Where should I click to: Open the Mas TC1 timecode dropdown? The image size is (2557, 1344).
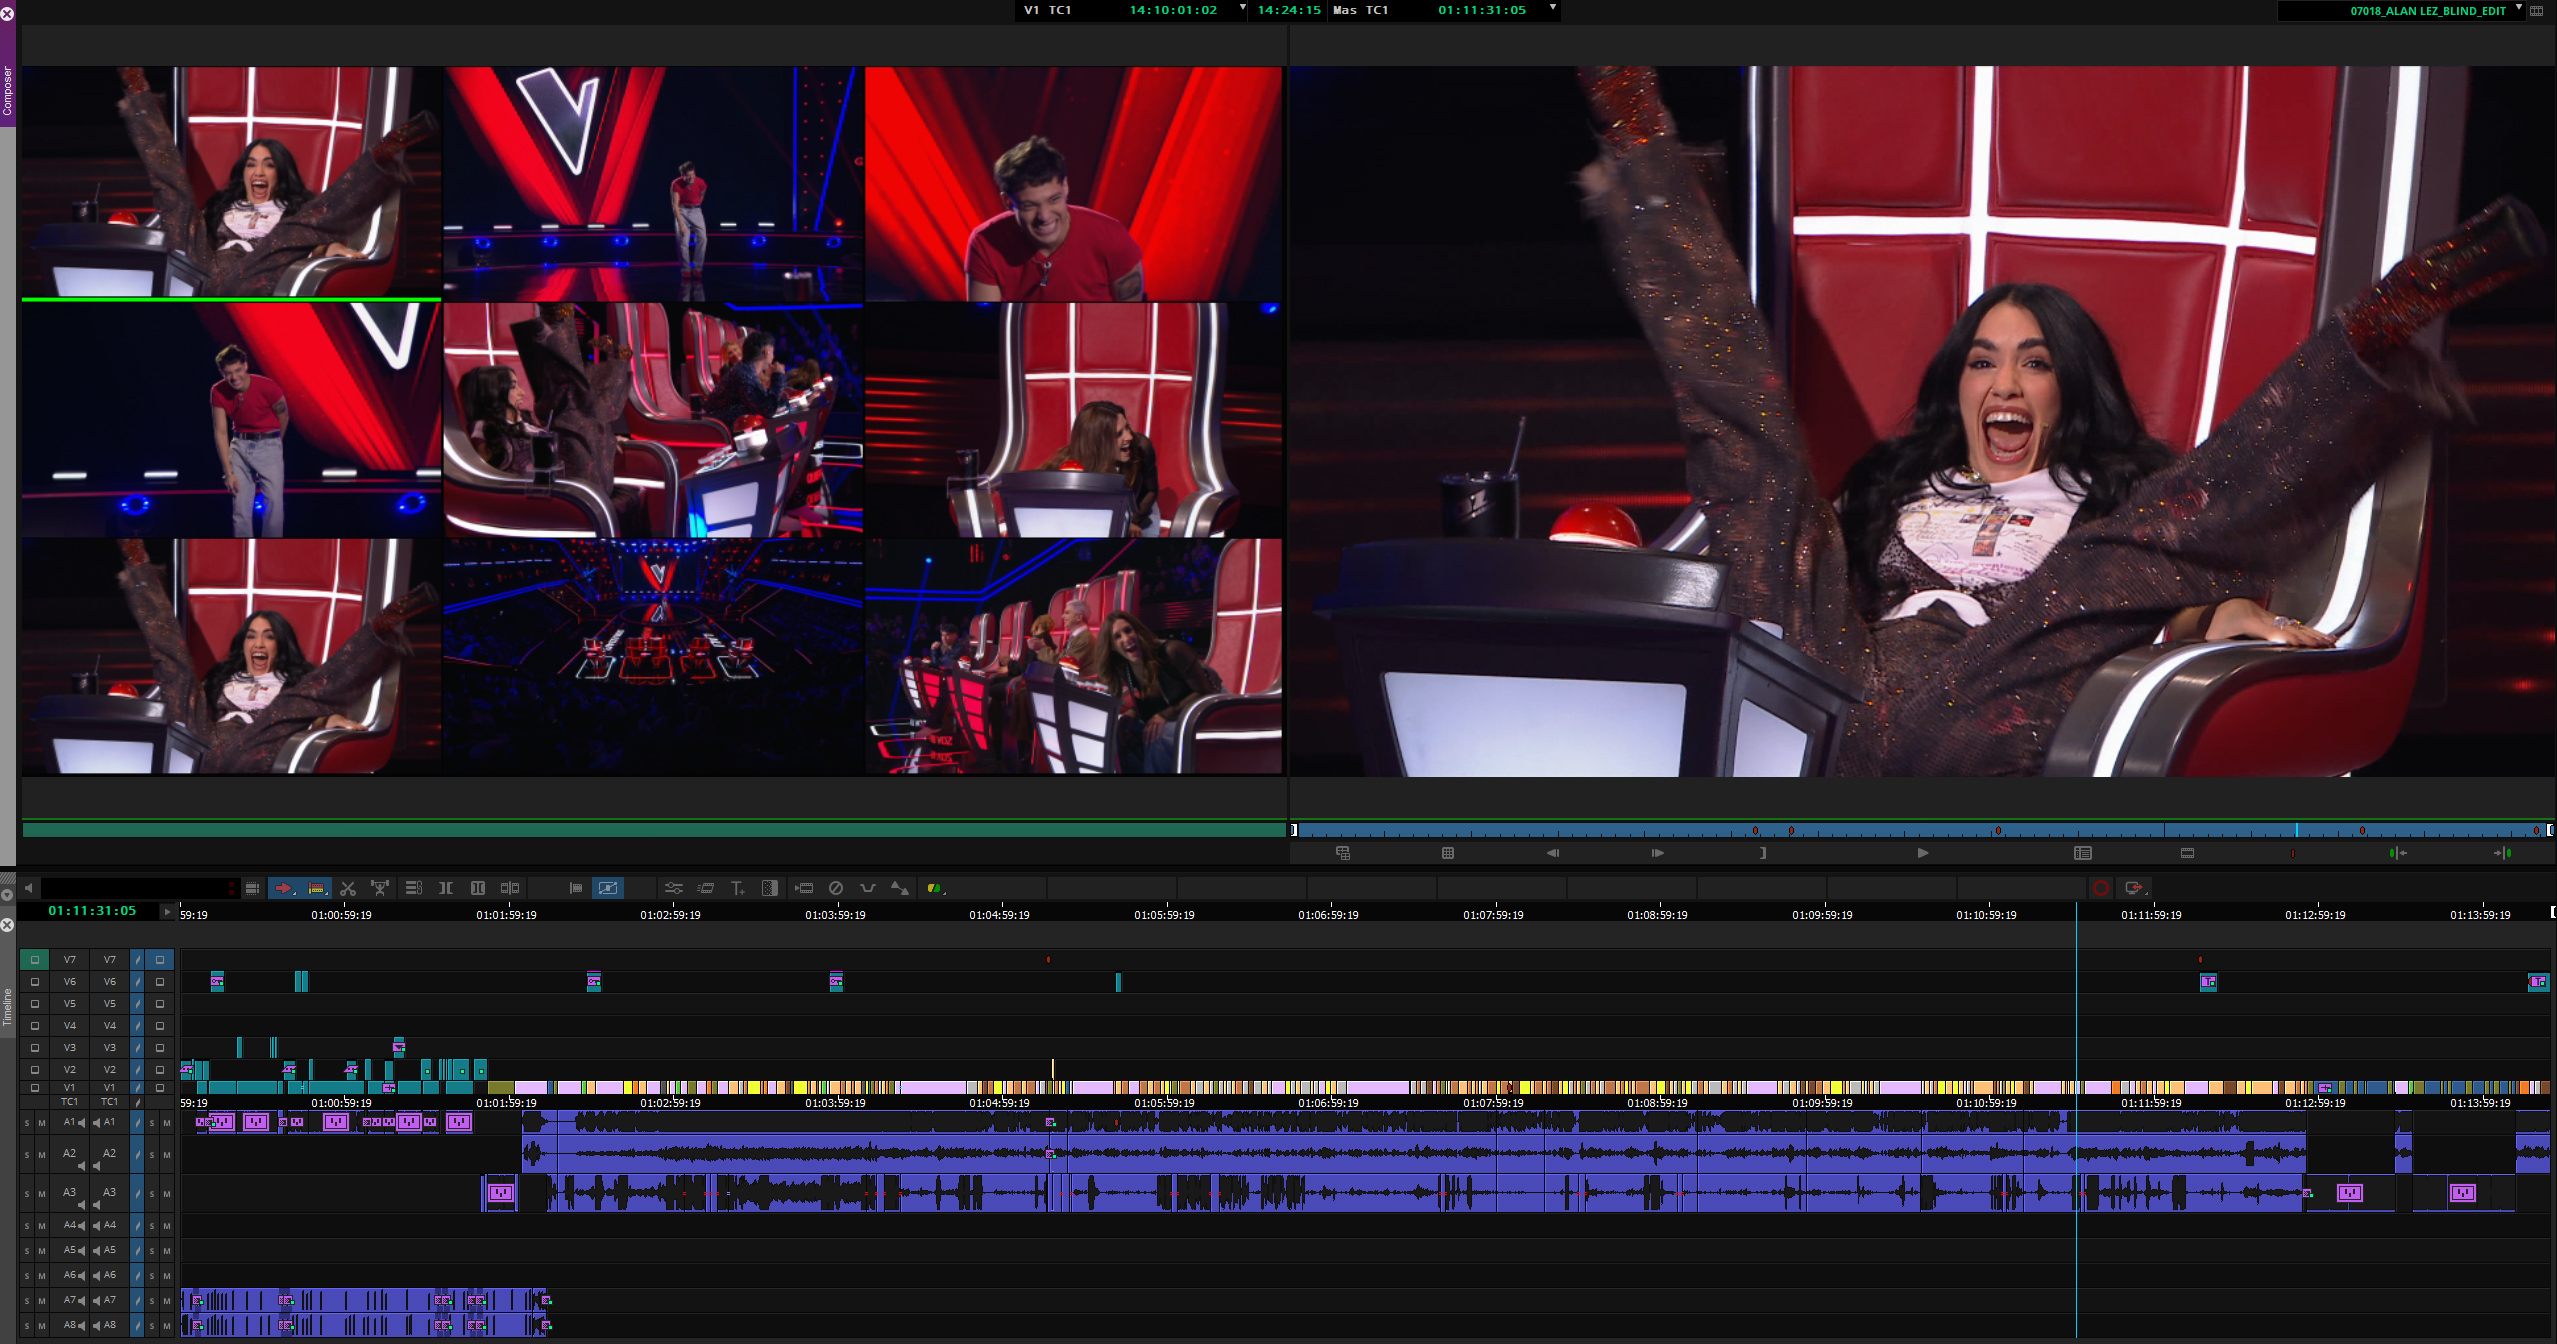pos(1553,8)
